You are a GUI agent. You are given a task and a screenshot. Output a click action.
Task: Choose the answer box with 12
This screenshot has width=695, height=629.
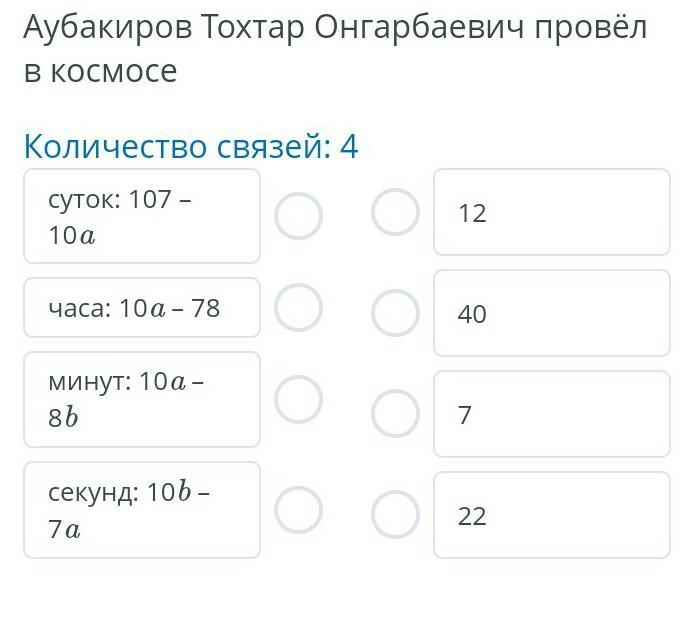coord(551,212)
